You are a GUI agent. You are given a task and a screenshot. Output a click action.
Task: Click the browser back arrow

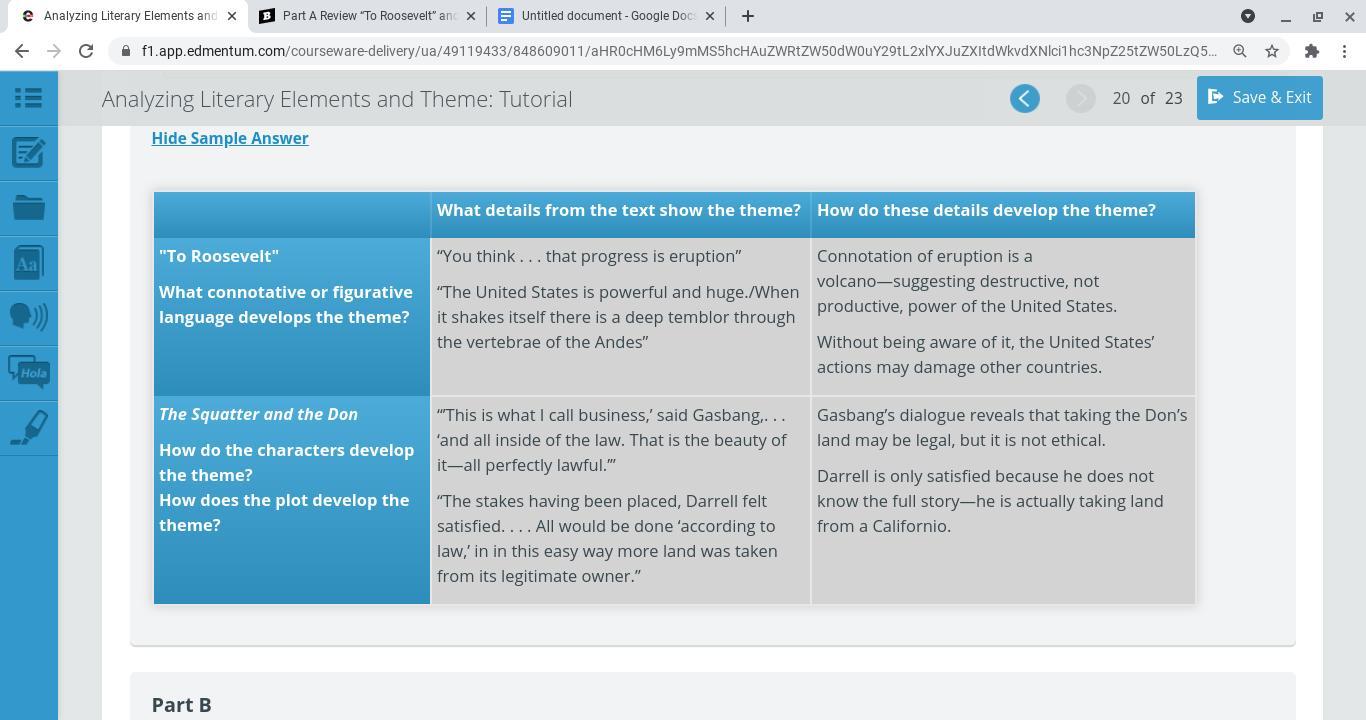tap(22, 51)
